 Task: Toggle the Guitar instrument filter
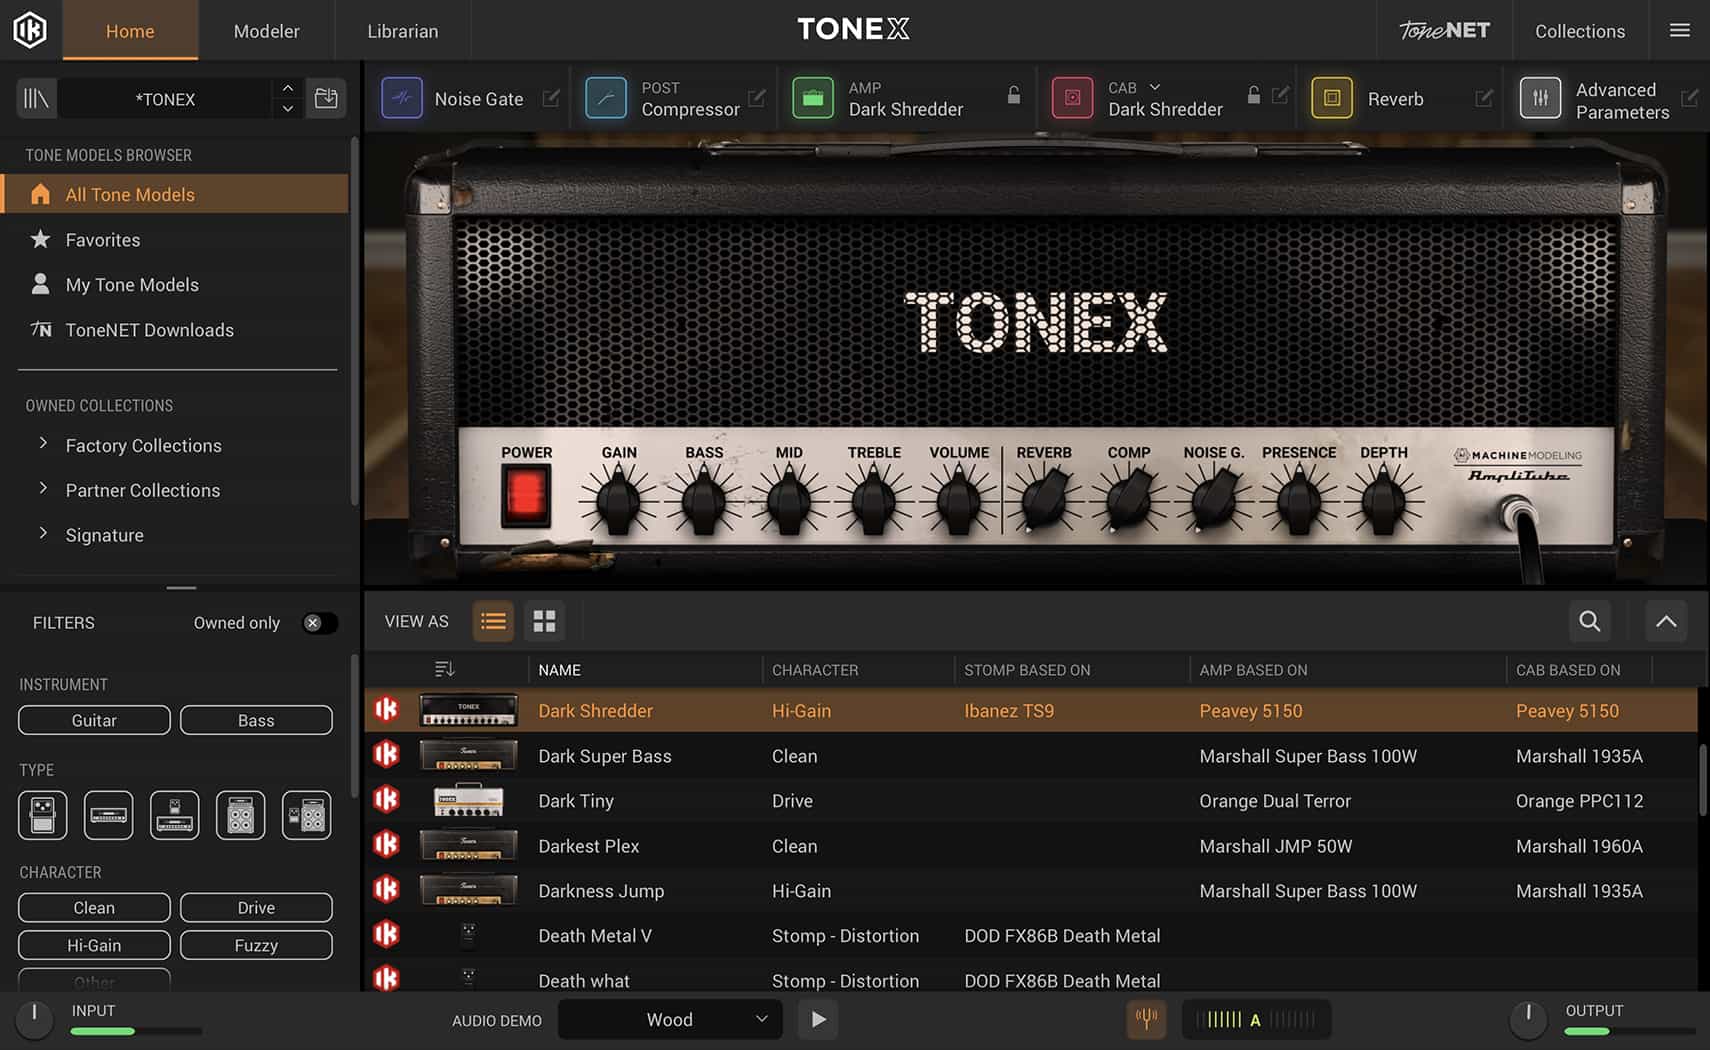pos(94,720)
